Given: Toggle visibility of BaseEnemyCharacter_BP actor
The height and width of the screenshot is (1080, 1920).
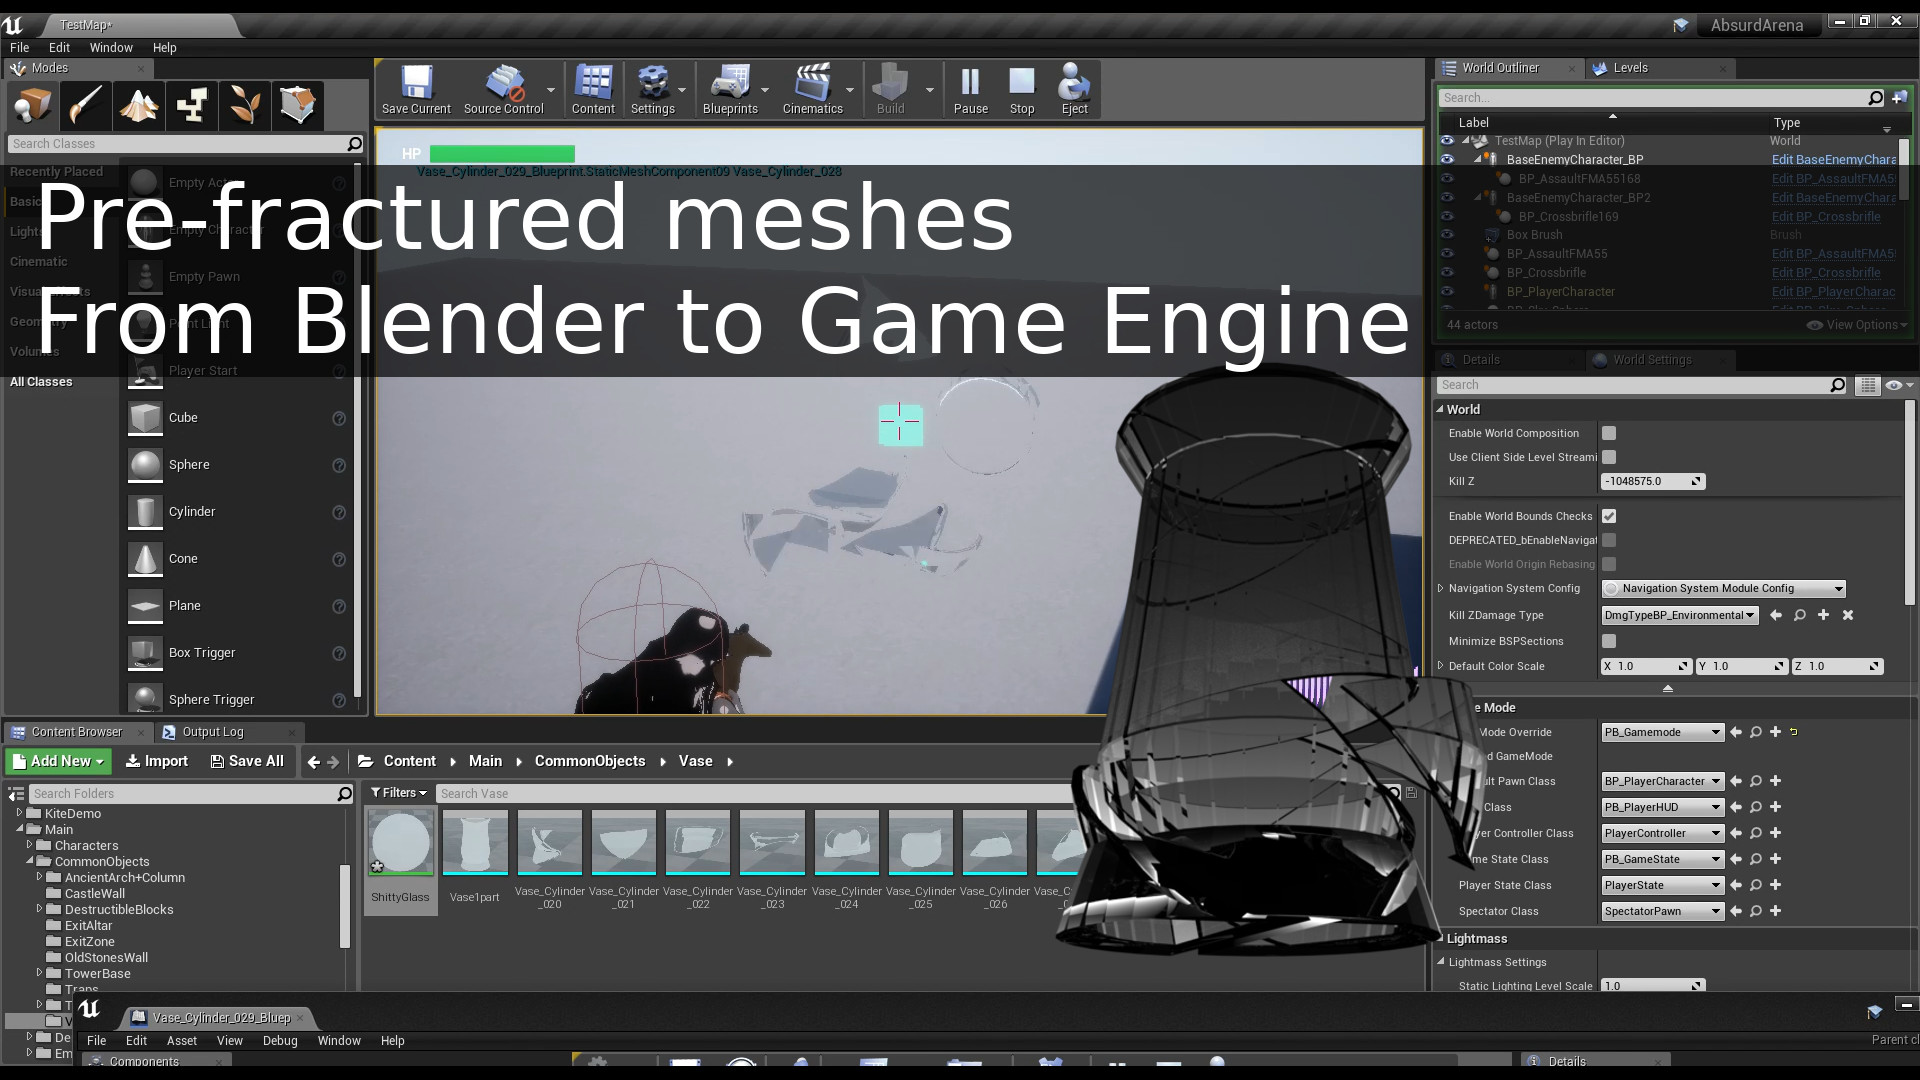Looking at the screenshot, I should (x=1447, y=159).
